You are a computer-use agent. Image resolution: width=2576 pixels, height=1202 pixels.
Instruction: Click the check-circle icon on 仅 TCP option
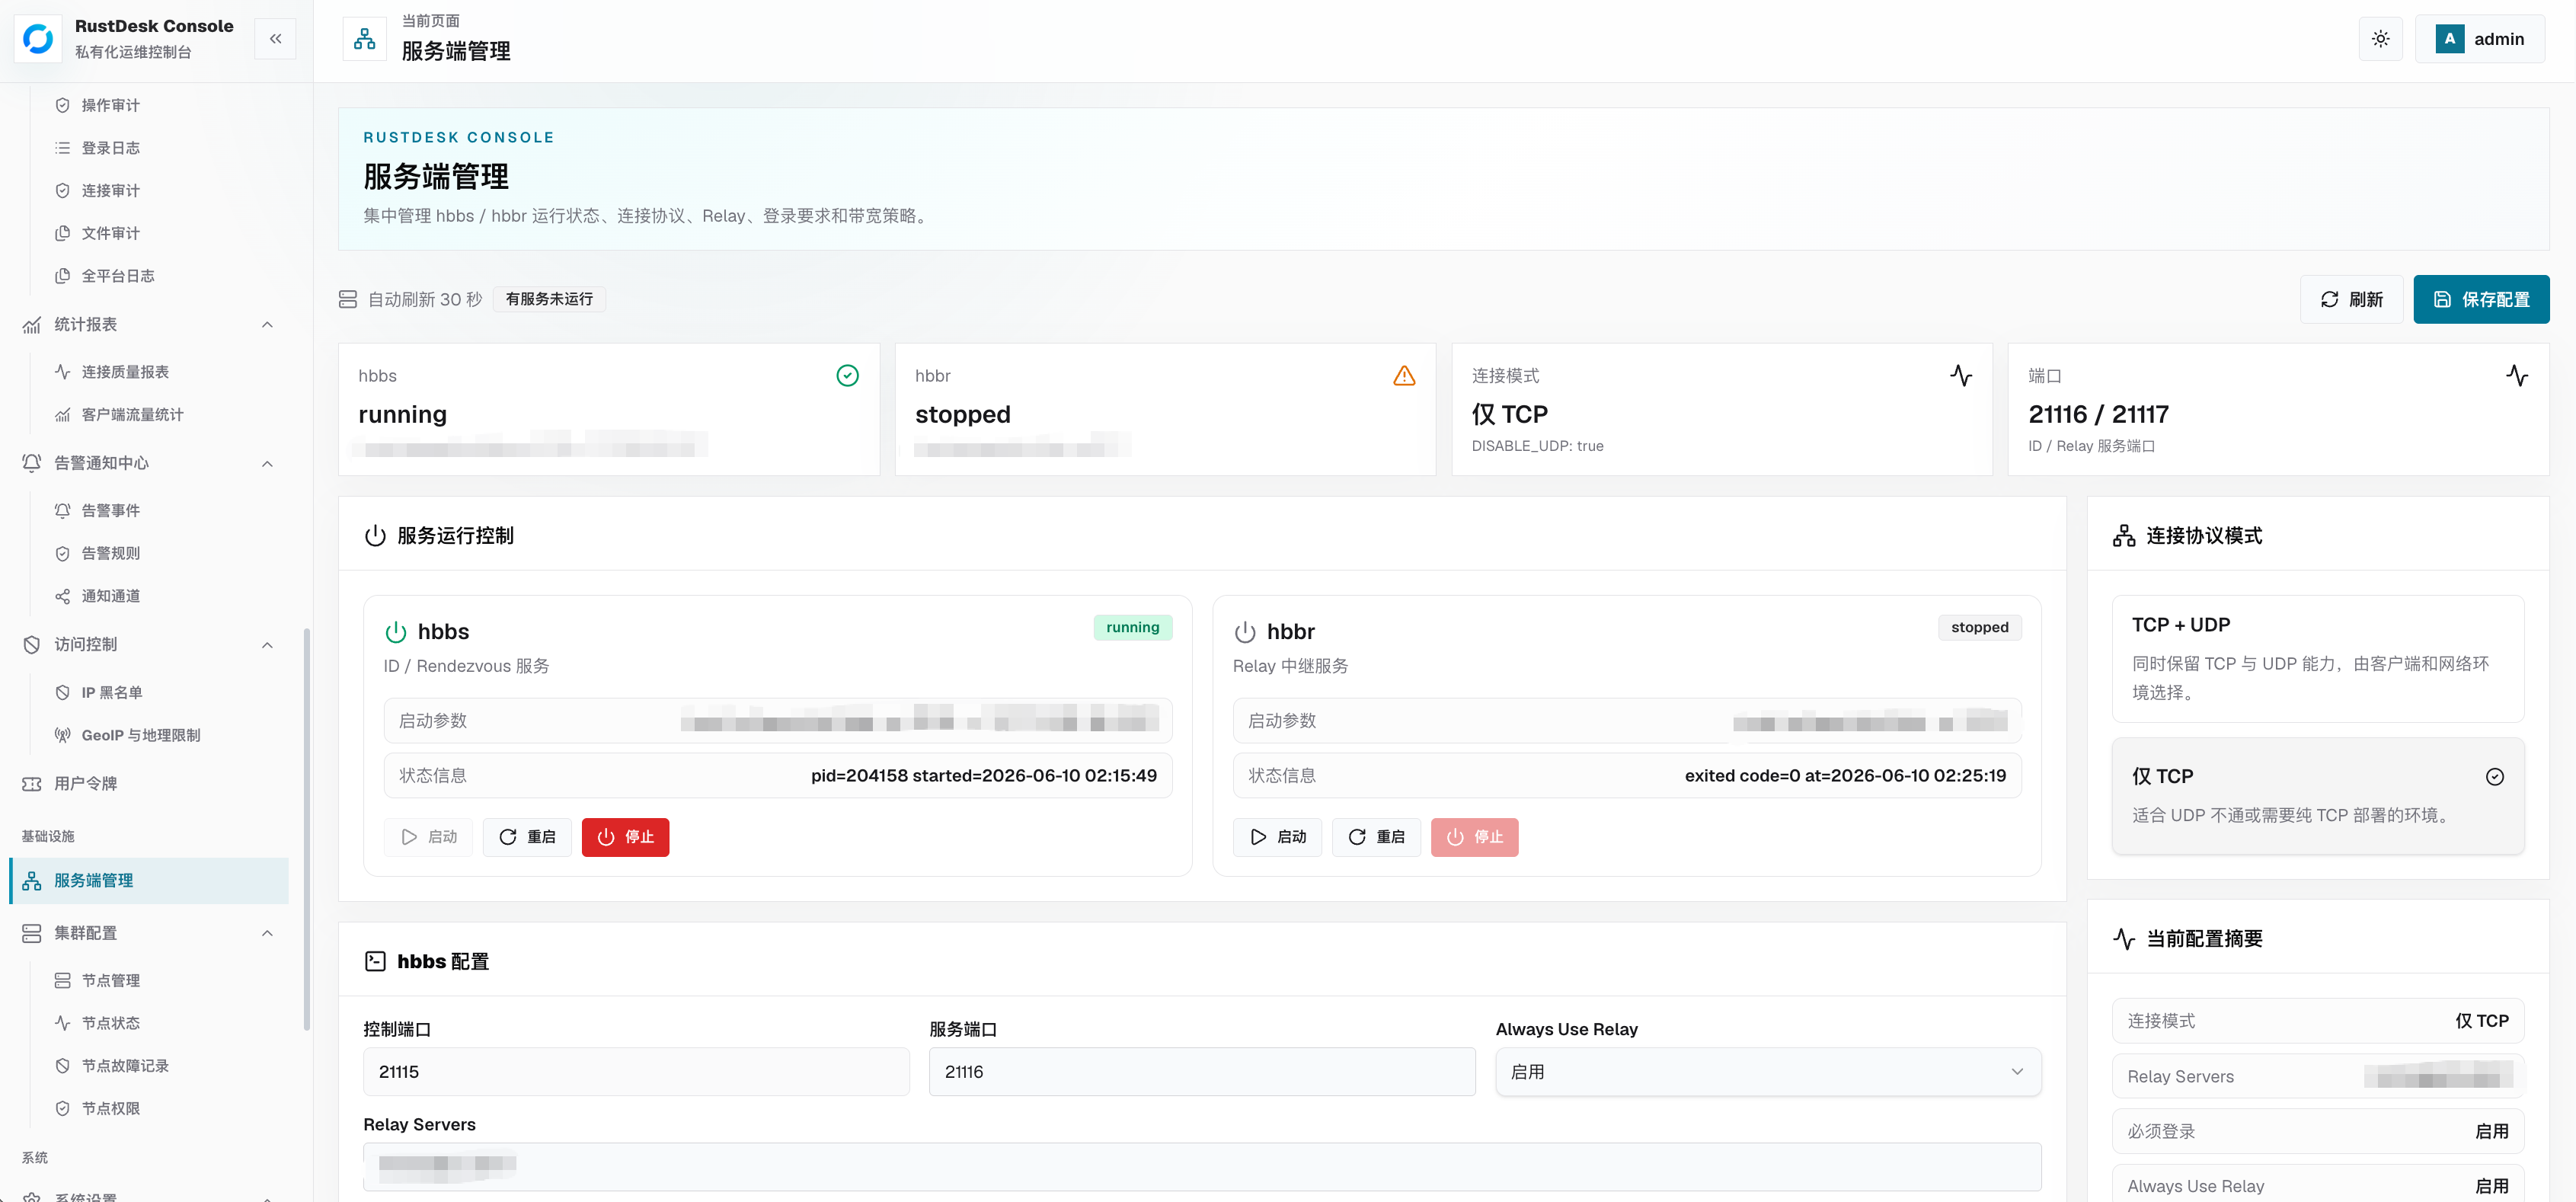click(2495, 777)
